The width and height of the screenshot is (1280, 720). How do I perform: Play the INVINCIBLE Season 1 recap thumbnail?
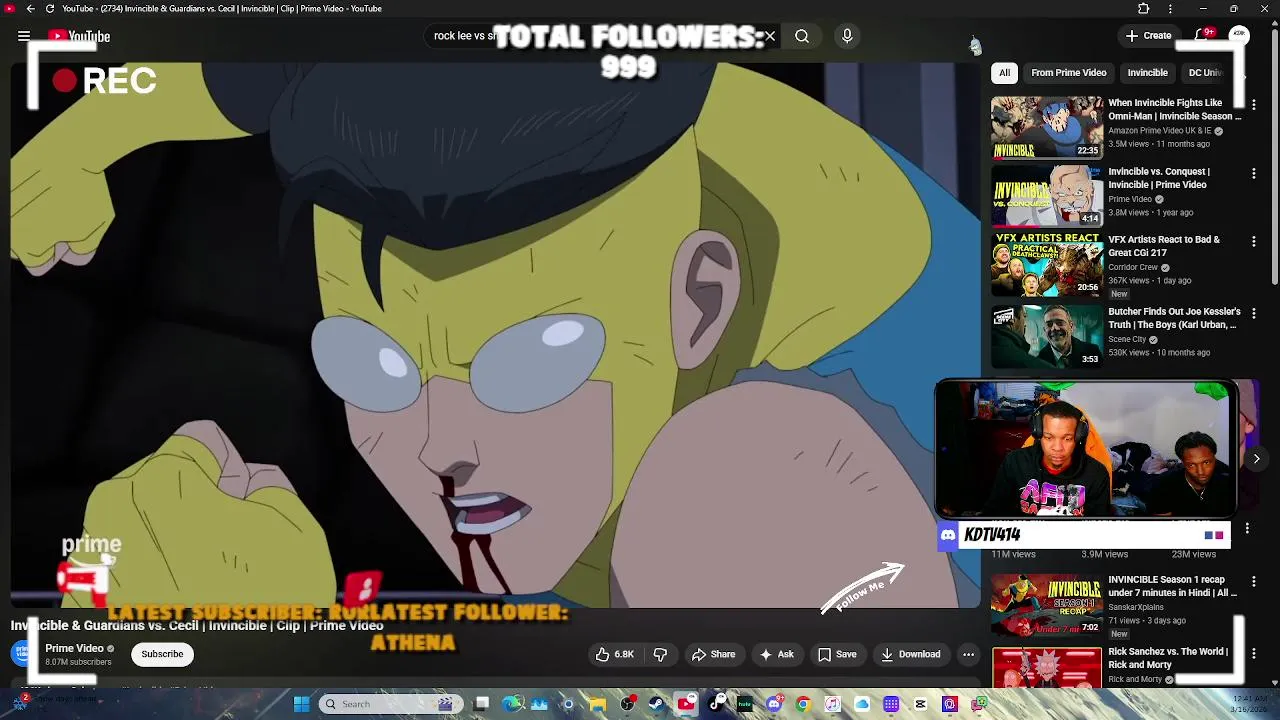click(1046, 604)
